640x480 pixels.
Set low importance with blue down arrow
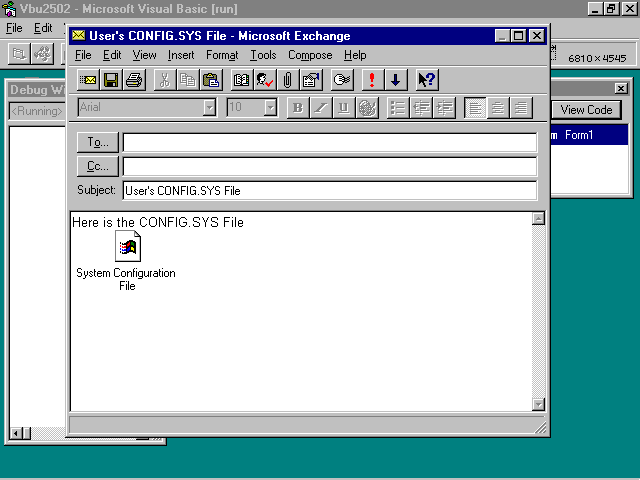(x=395, y=80)
